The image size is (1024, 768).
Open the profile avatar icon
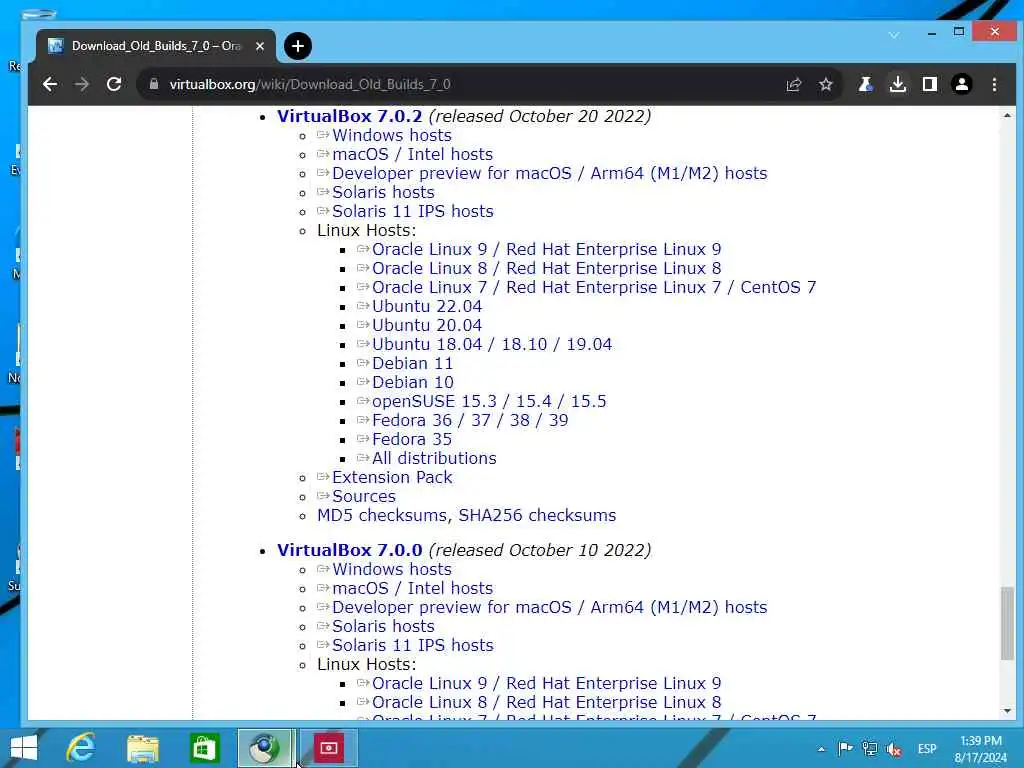coord(962,84)
